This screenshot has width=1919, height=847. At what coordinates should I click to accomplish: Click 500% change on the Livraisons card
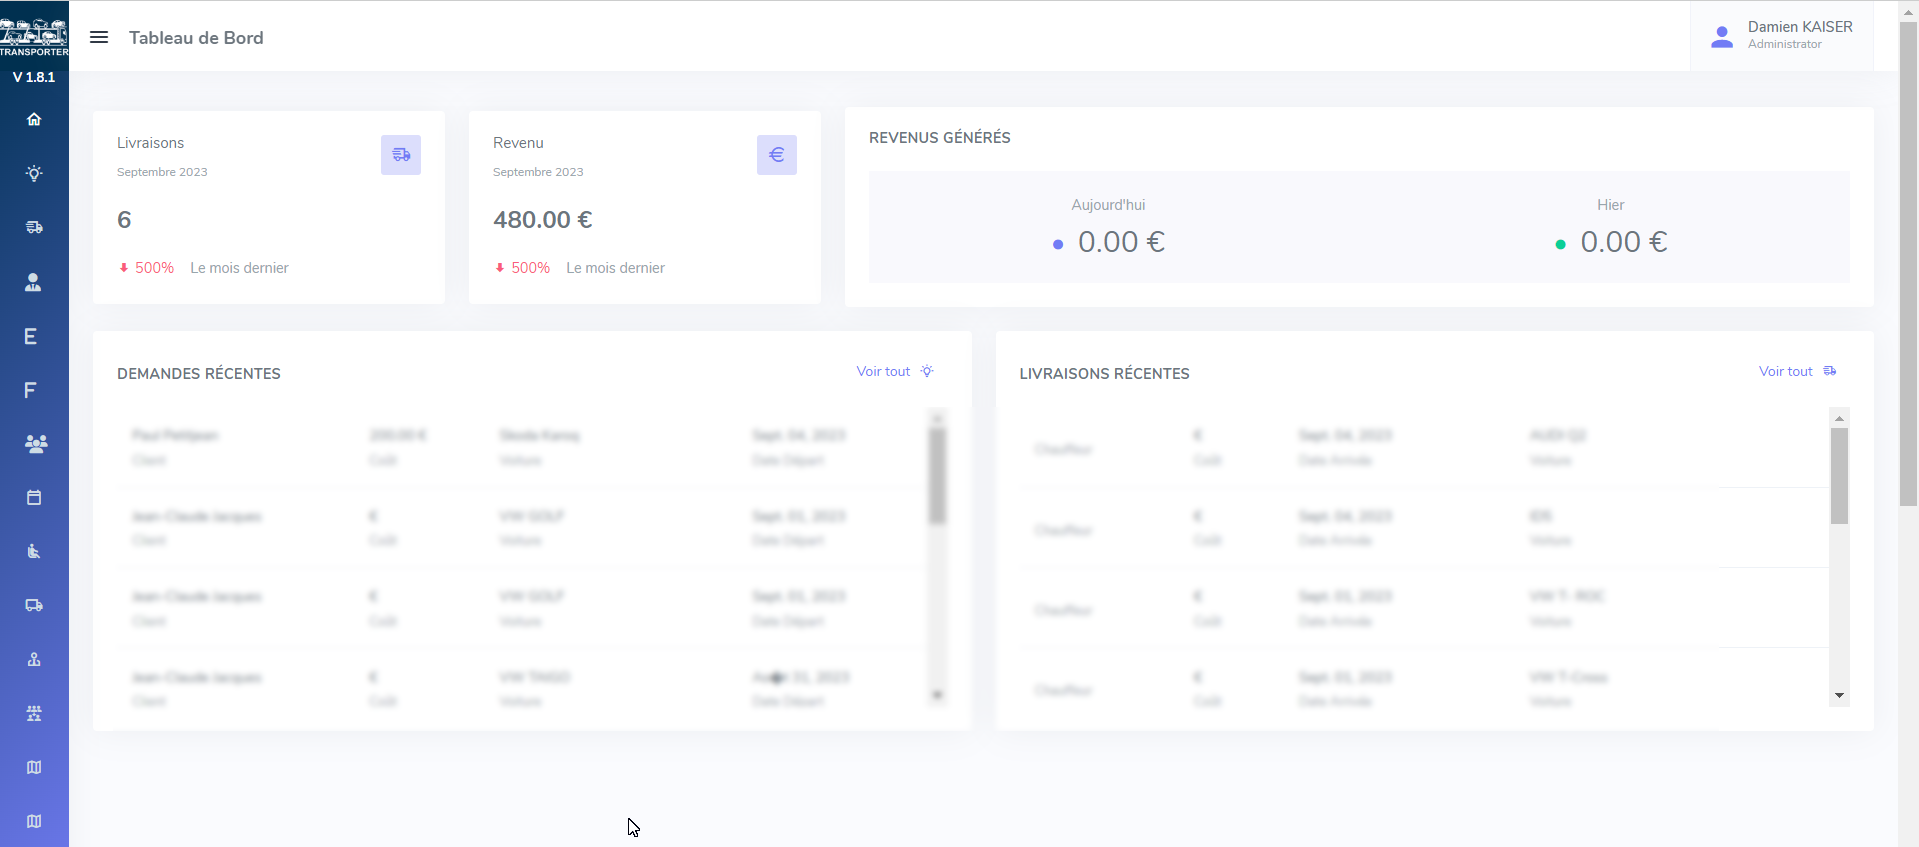click(x=154, y=268)
